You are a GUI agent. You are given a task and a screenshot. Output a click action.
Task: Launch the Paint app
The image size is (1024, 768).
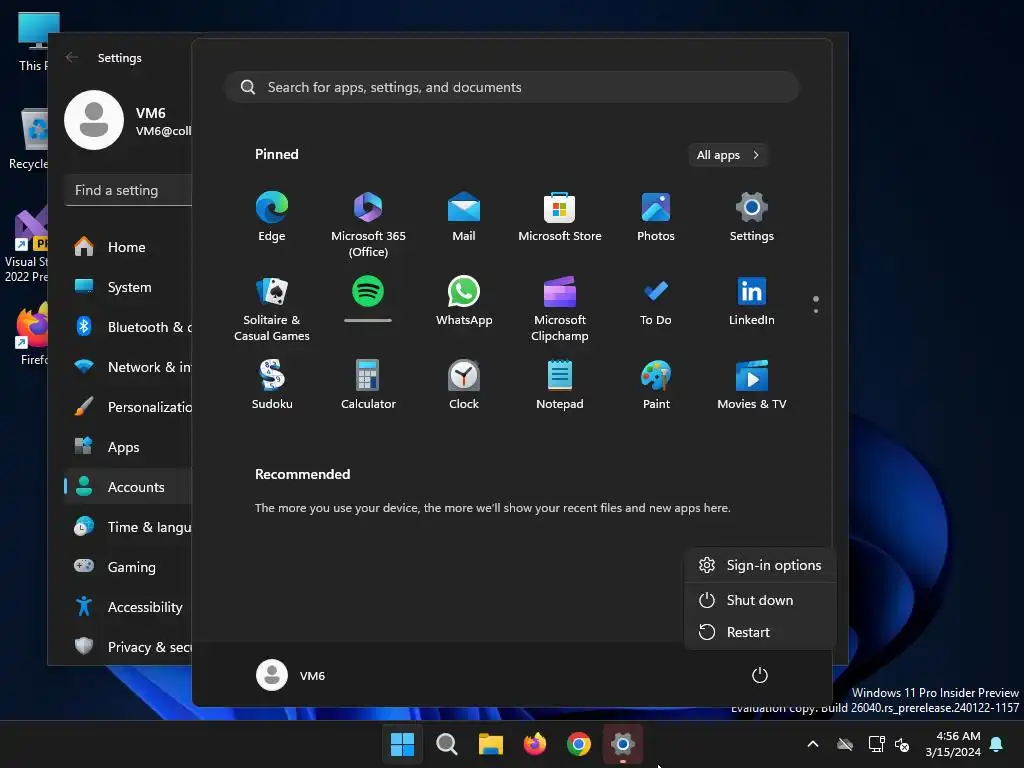click(x=656, y=385)
